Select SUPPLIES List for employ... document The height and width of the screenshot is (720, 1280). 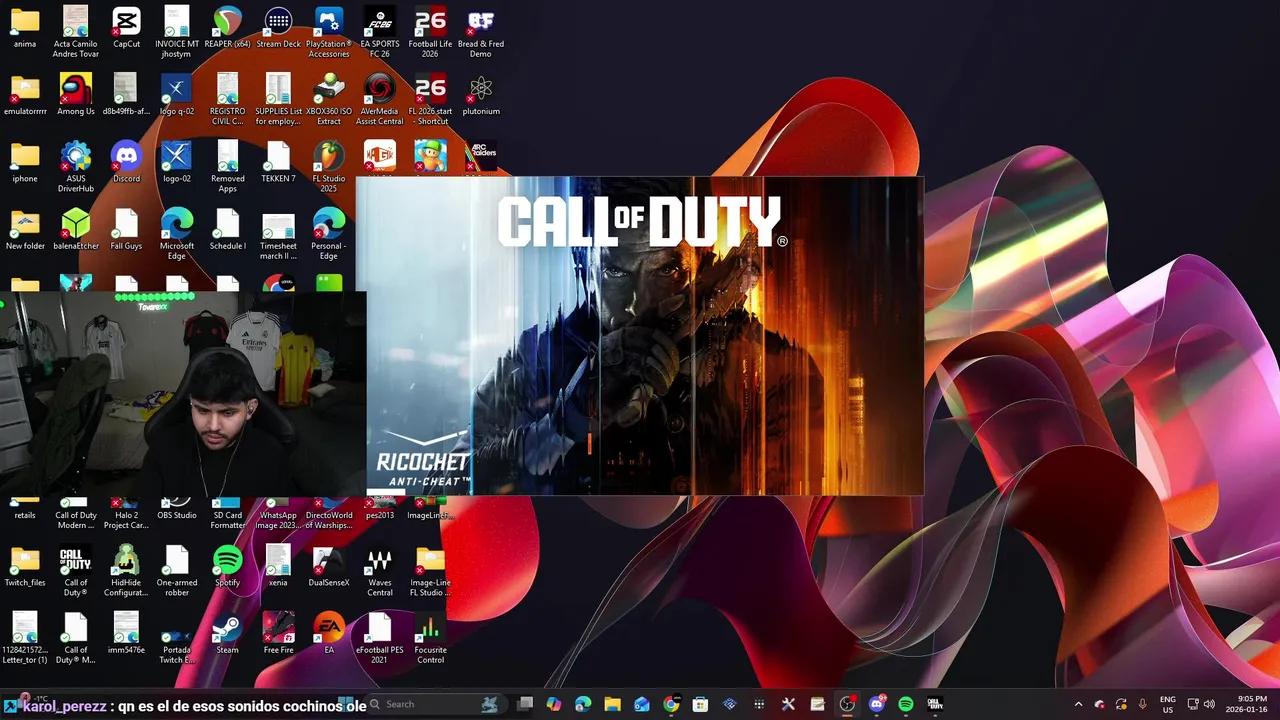tap(278, 99)
